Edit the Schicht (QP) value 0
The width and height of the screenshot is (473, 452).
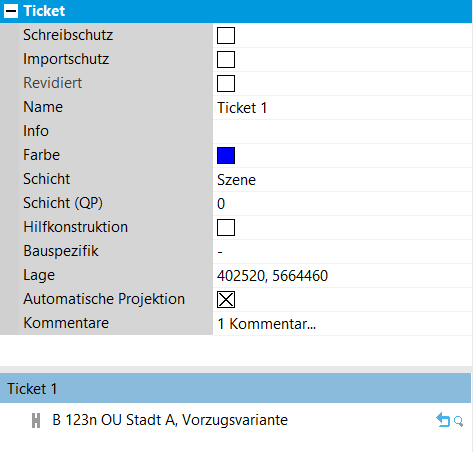tap(342, 204)
